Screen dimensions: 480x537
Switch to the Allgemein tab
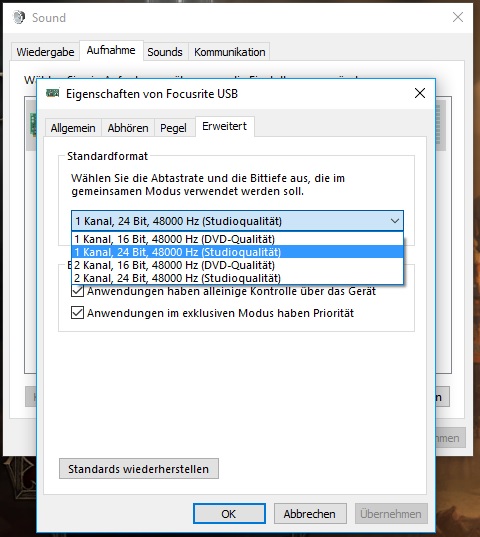tap(73, 128)
